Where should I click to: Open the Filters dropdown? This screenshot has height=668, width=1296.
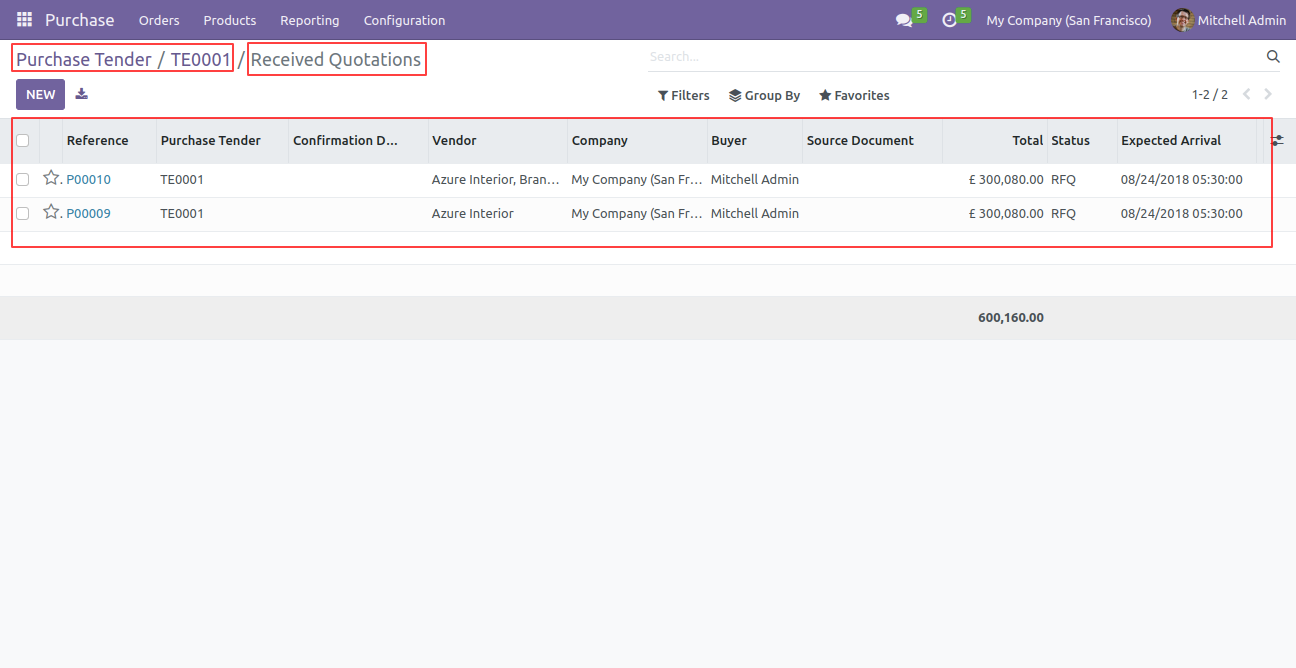point(683,96)
